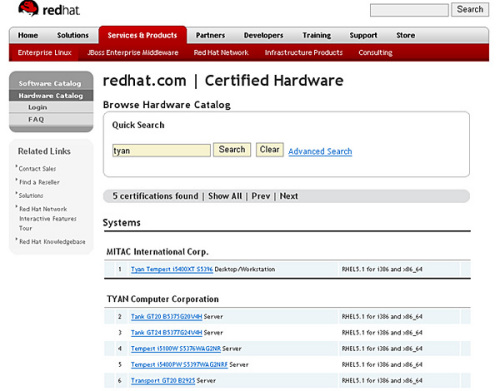
Task: Open Tyan Tempest i5400XT S5396 link
Action: (172, 269)
